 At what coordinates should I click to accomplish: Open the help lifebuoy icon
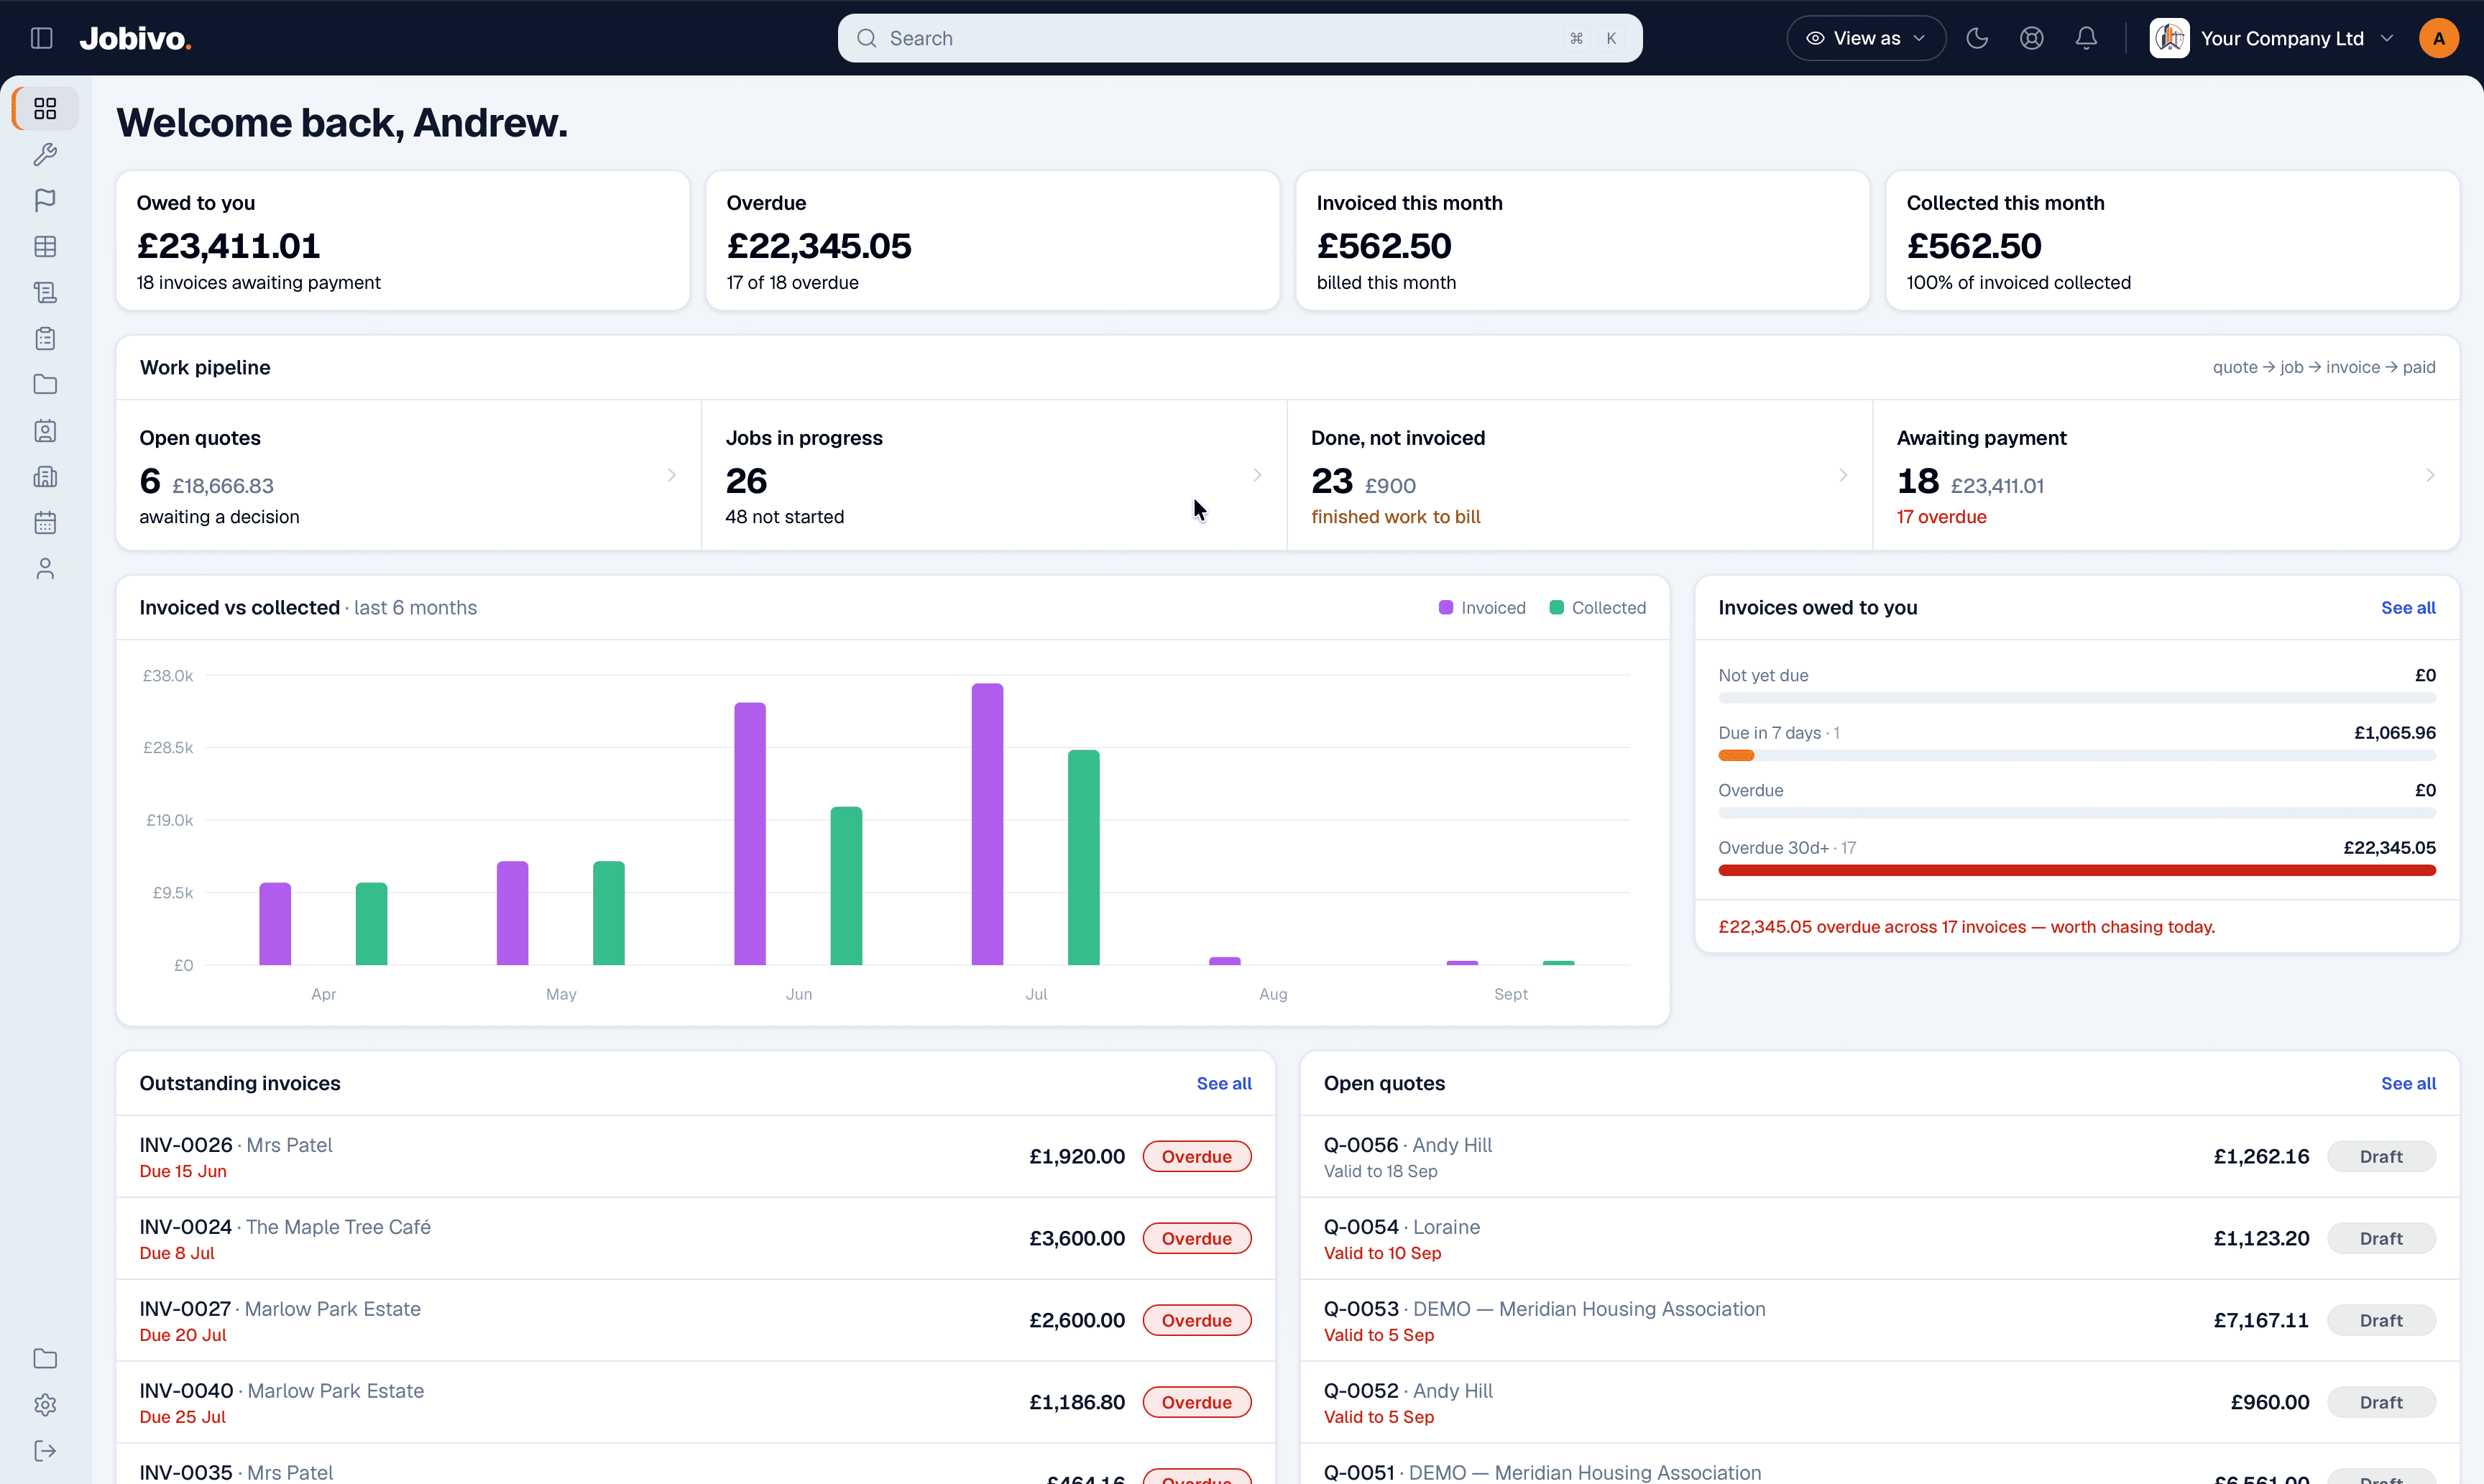[2031, 38]
